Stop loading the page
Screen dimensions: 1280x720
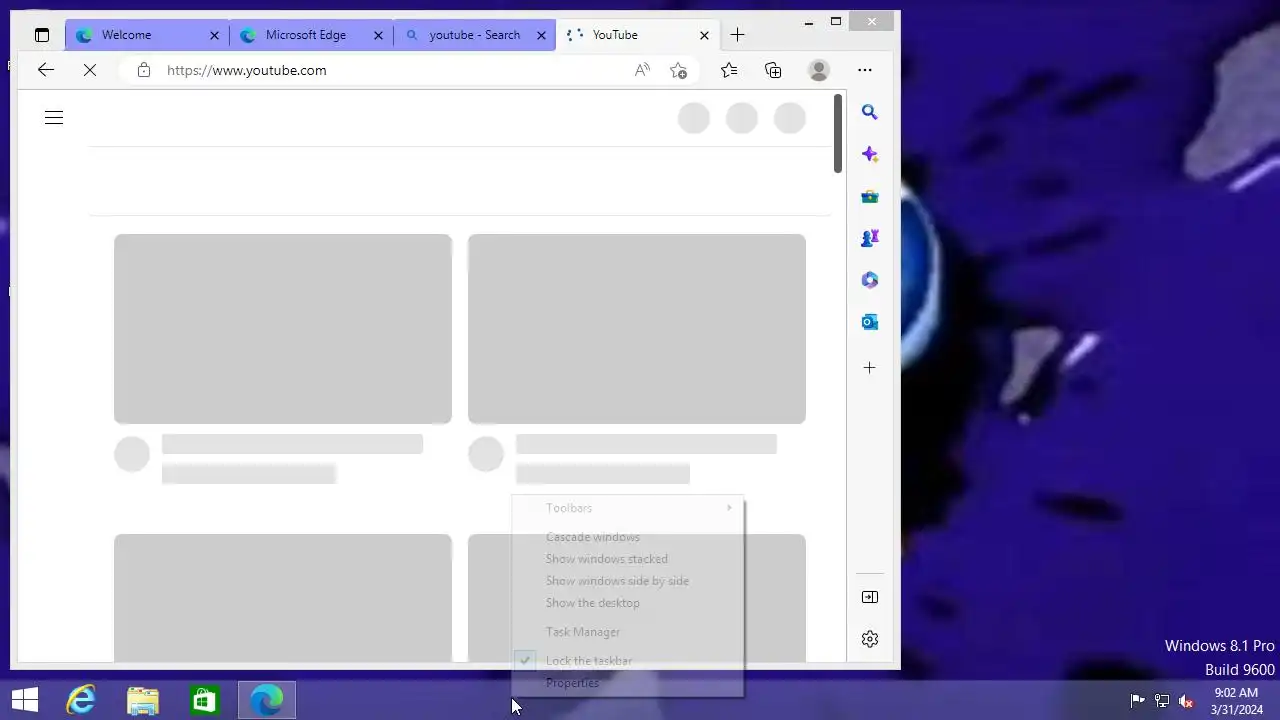click(x=90, y=70)
